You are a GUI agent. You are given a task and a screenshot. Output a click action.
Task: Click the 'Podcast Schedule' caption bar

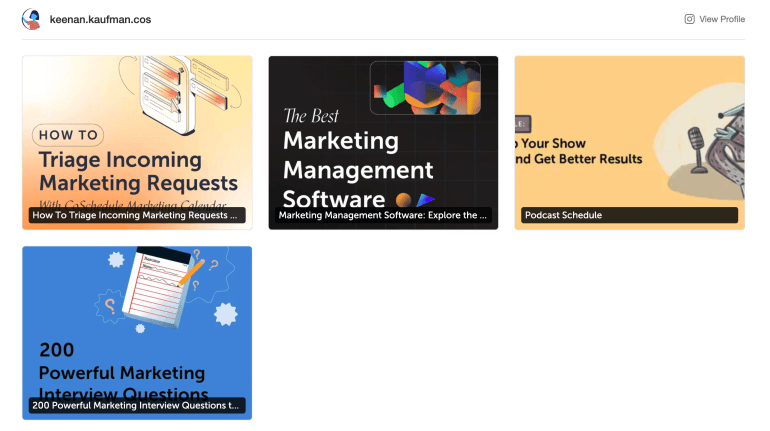(630, 215)
